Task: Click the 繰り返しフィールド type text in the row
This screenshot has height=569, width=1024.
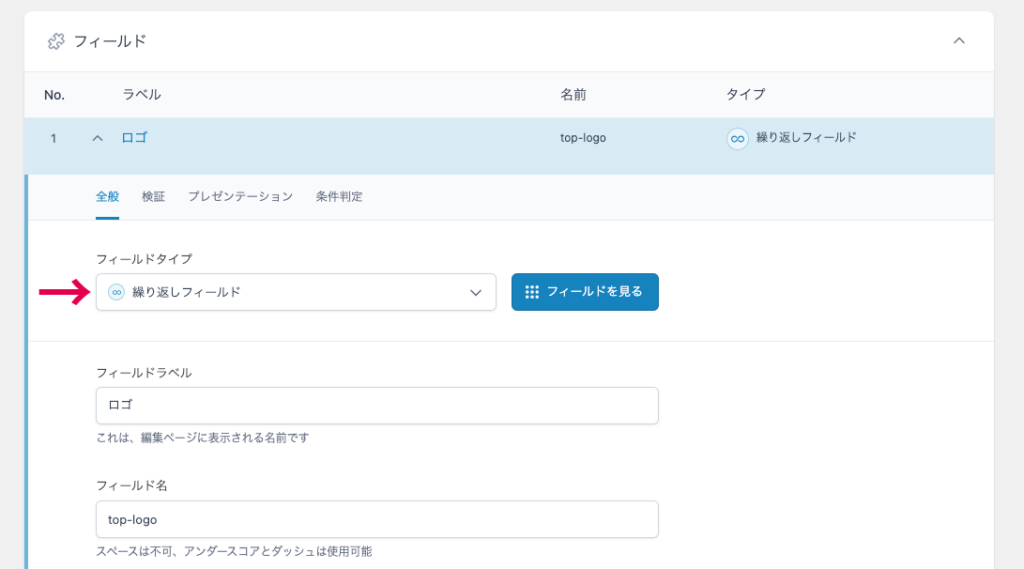Action: click(806, 137)
